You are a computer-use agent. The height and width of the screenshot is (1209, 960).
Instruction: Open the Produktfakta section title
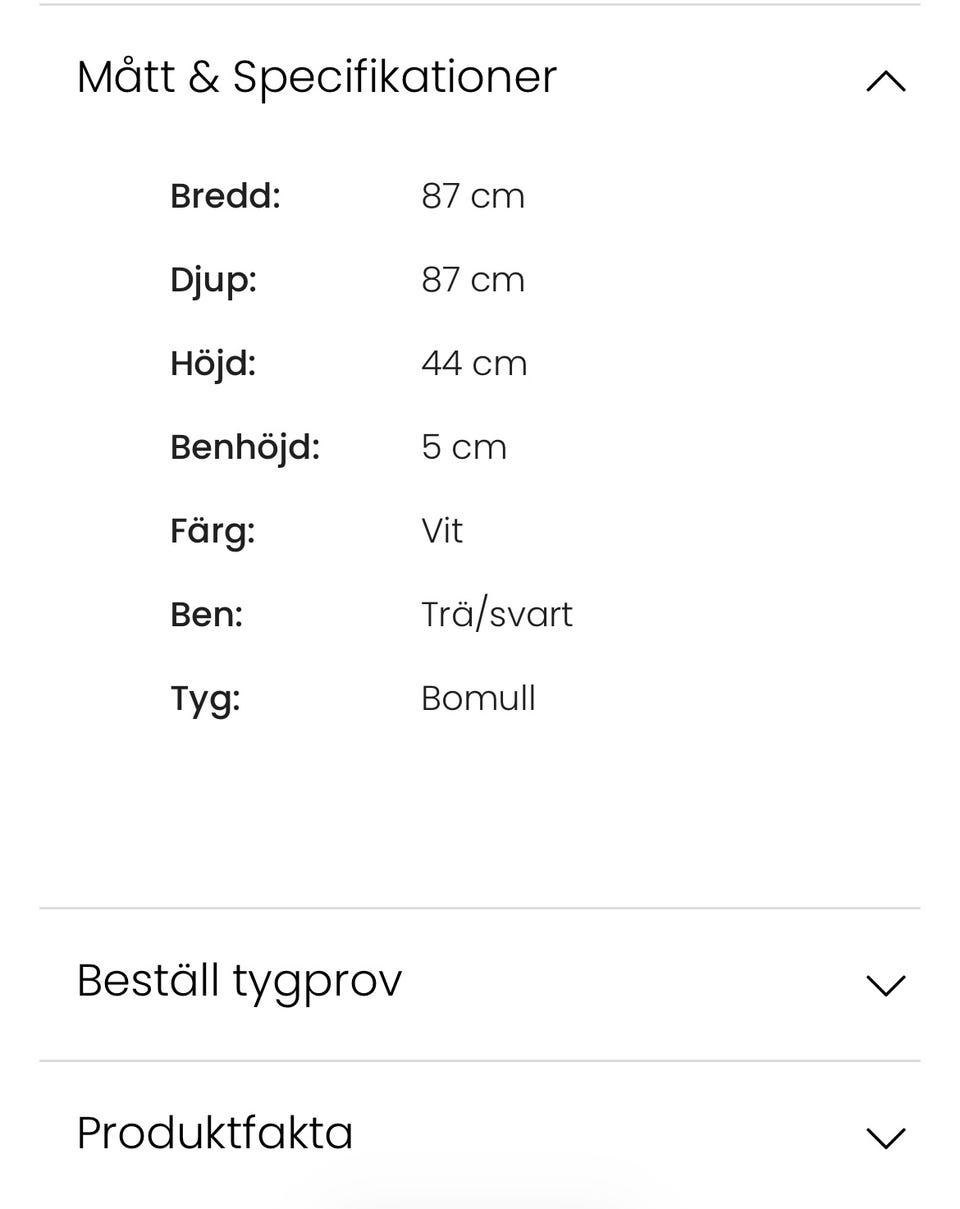coord(215,1133)
